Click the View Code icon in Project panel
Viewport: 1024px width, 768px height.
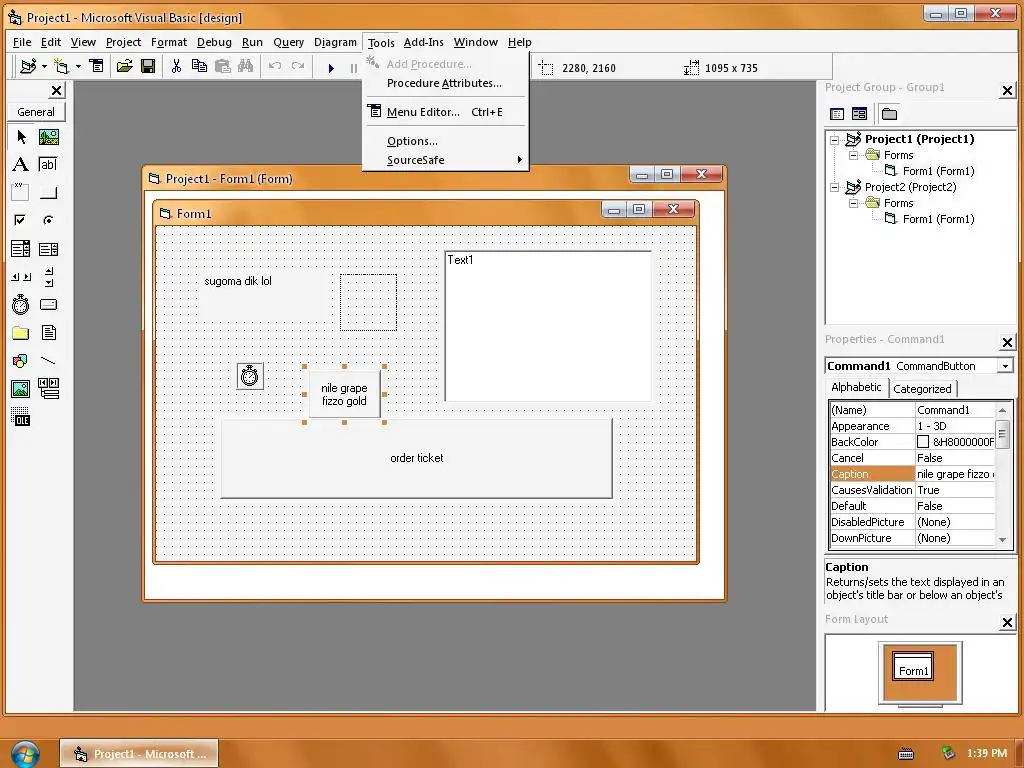pos(837,114)
